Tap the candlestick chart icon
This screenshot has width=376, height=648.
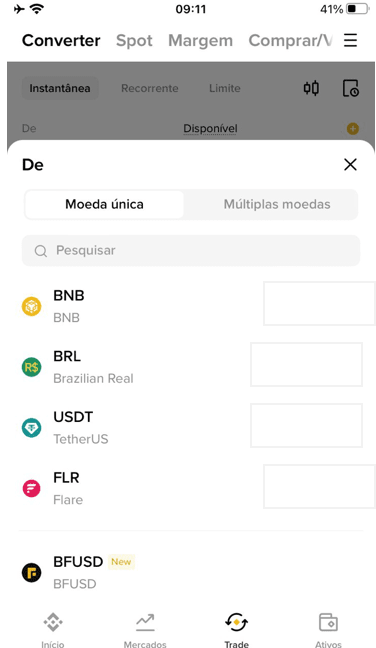click(311, 88)
